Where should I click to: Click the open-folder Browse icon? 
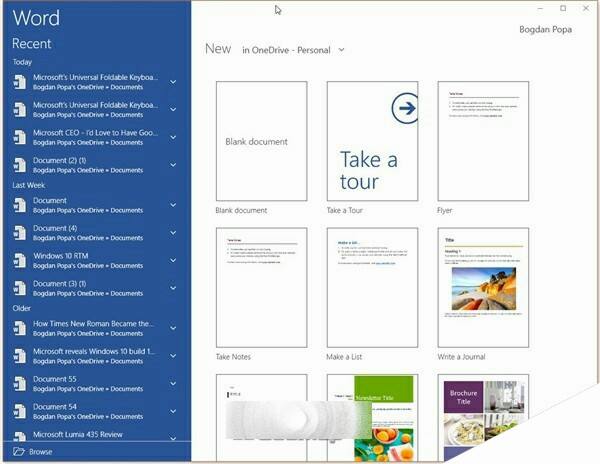[19, 452]
